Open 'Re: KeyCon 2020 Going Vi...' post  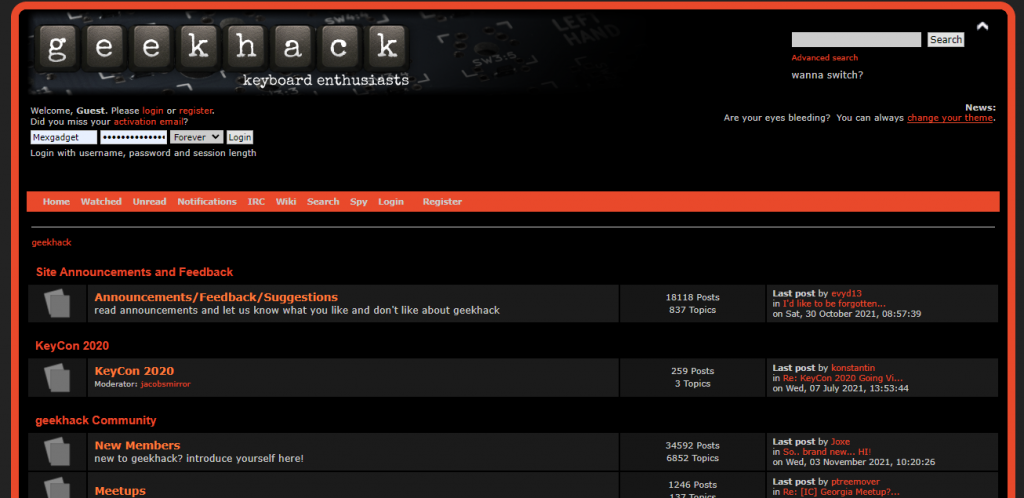click(842, 379)
